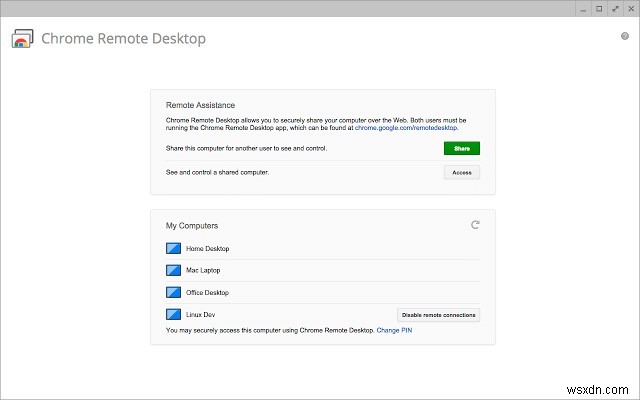The width and height of the screenshot is (640, 400).
Task: Open the help question mark icon
Action: coord(625,37)
